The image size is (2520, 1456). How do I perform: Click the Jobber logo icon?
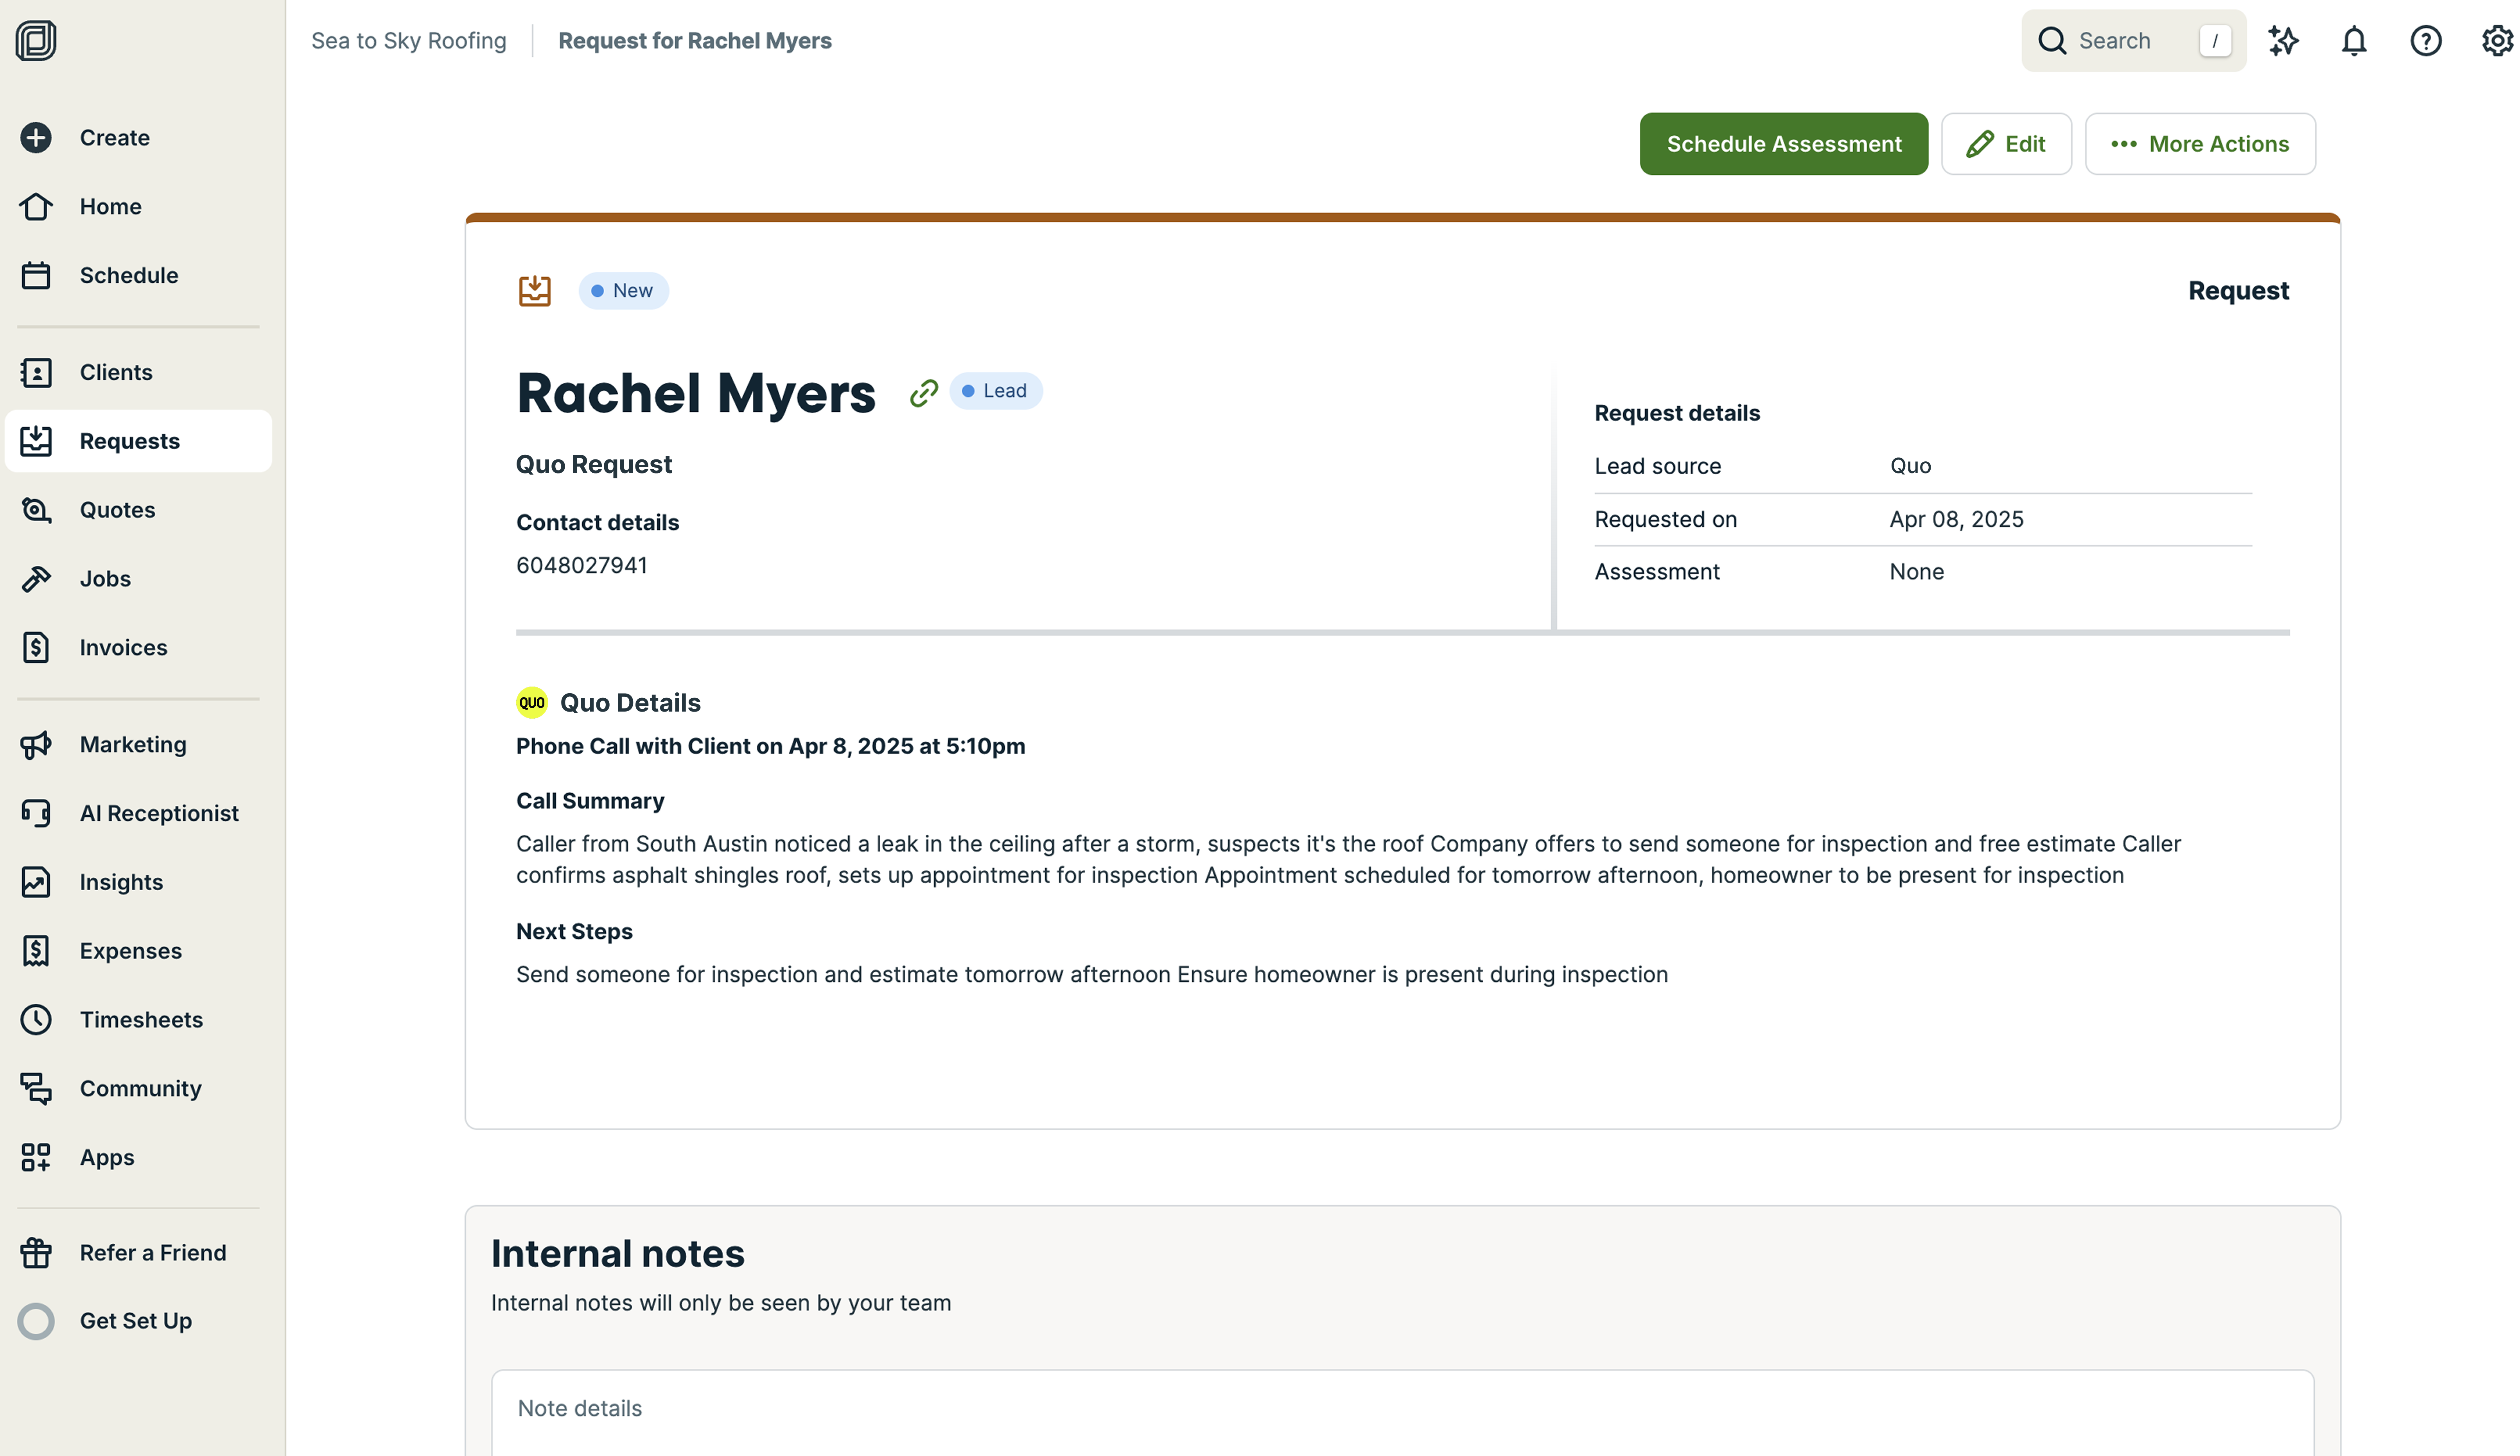click(36, 41)
